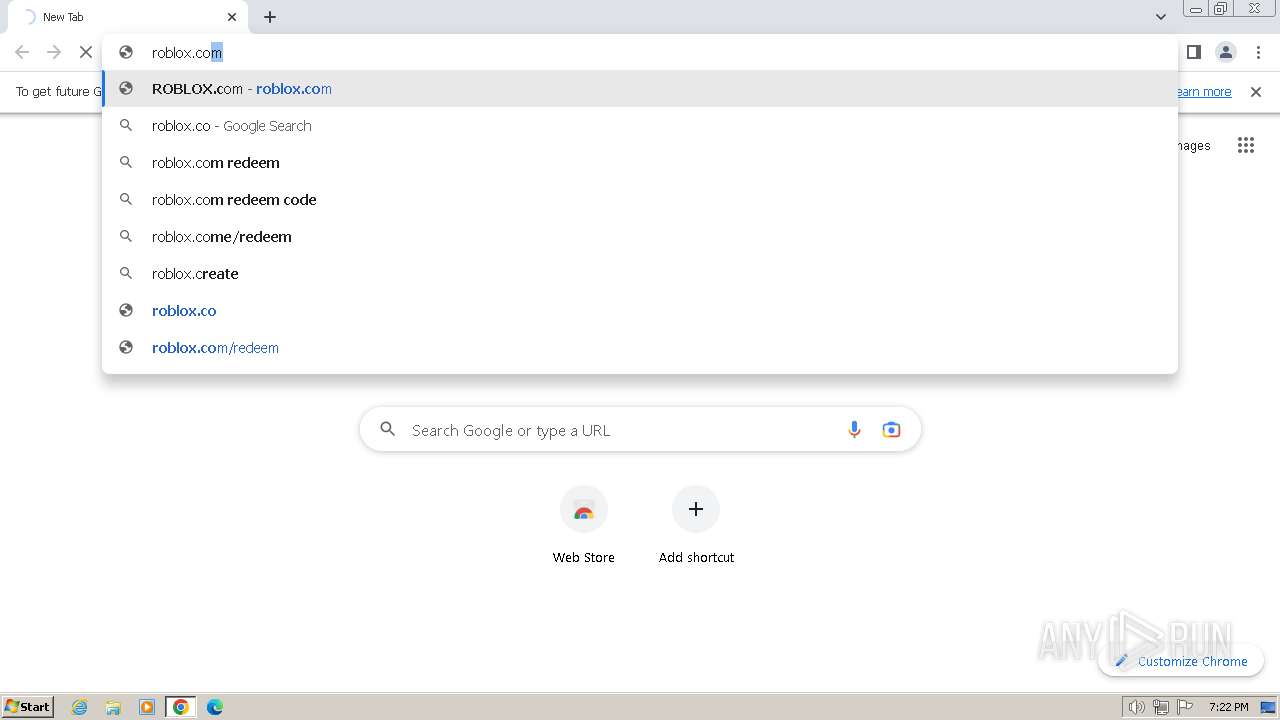Stop loading the page
Screen dimensions: 1280x720
click(x=86, y=52)
